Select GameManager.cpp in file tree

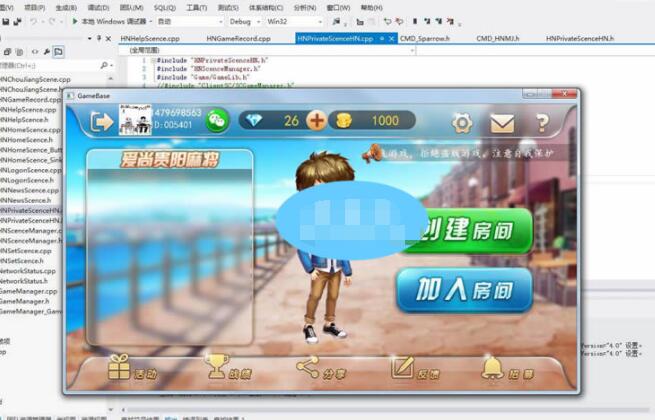pyautogui.click(x=29, y=291)
